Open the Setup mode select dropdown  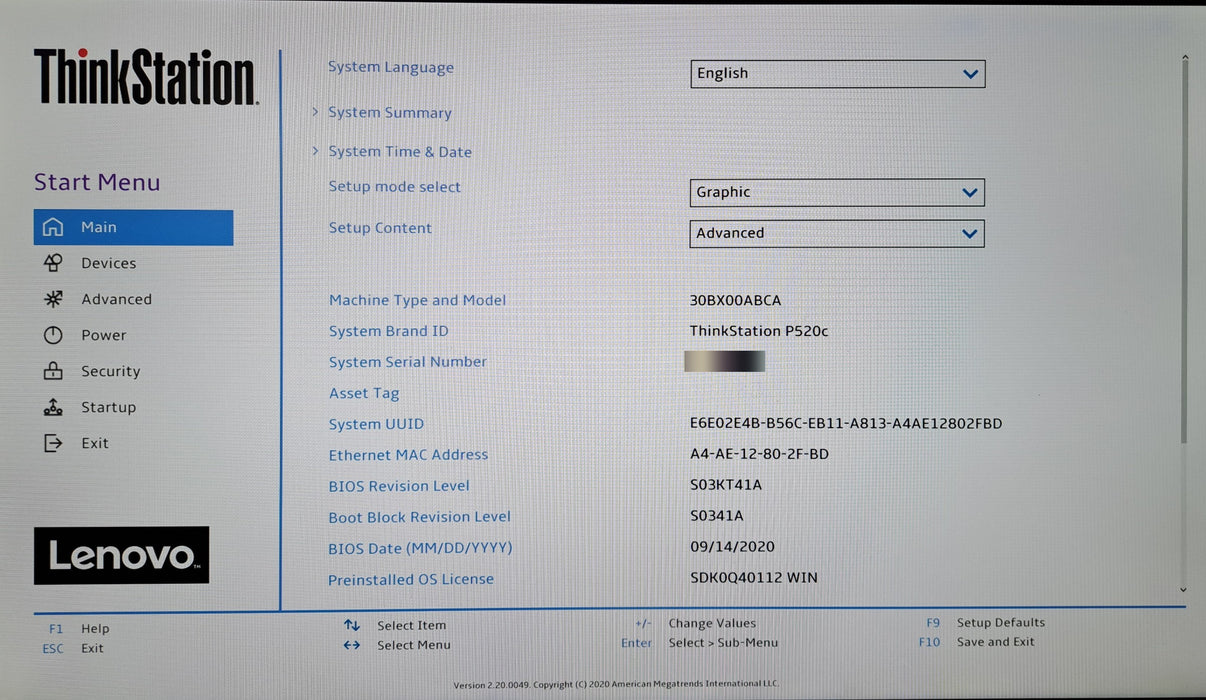838,192
